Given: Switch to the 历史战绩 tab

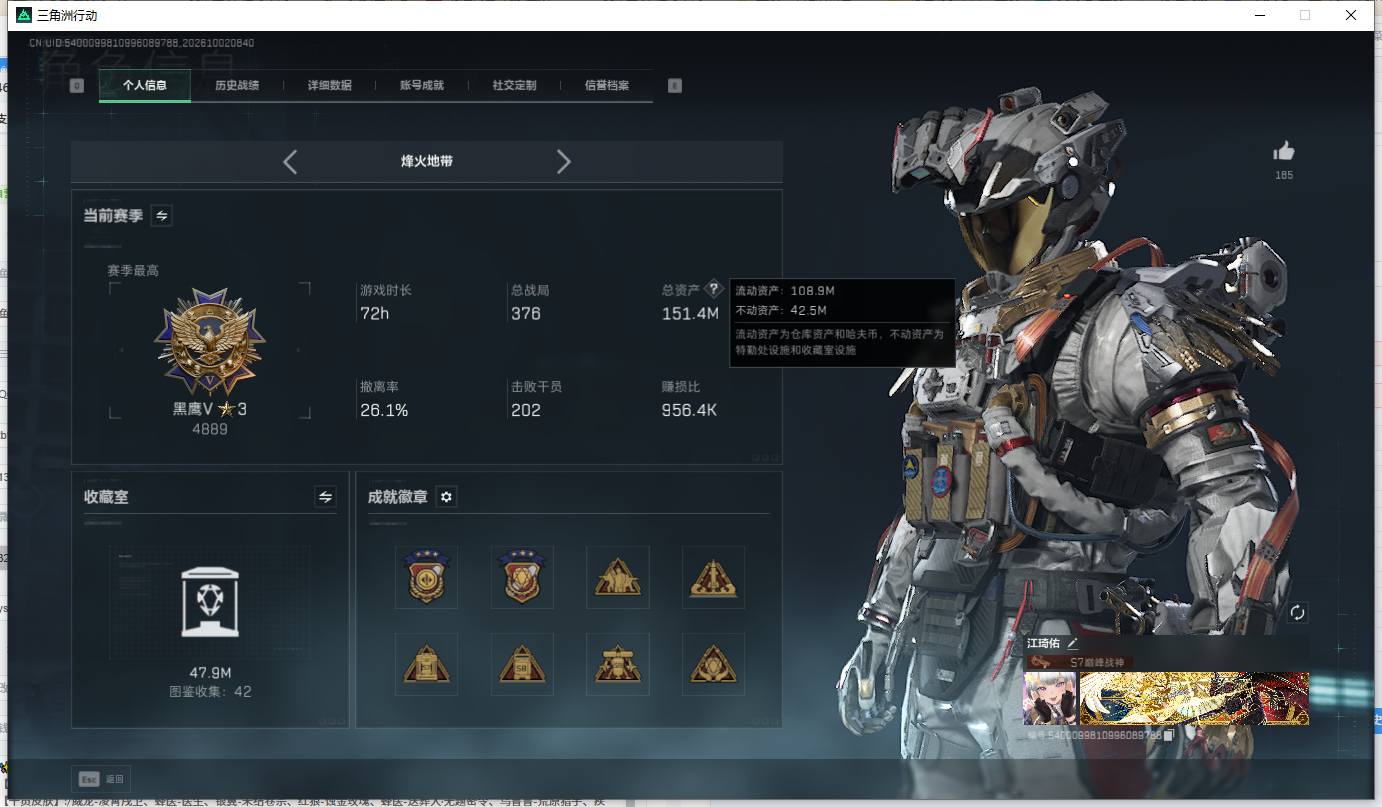Looking at the screenshot, I should point(237,86).
